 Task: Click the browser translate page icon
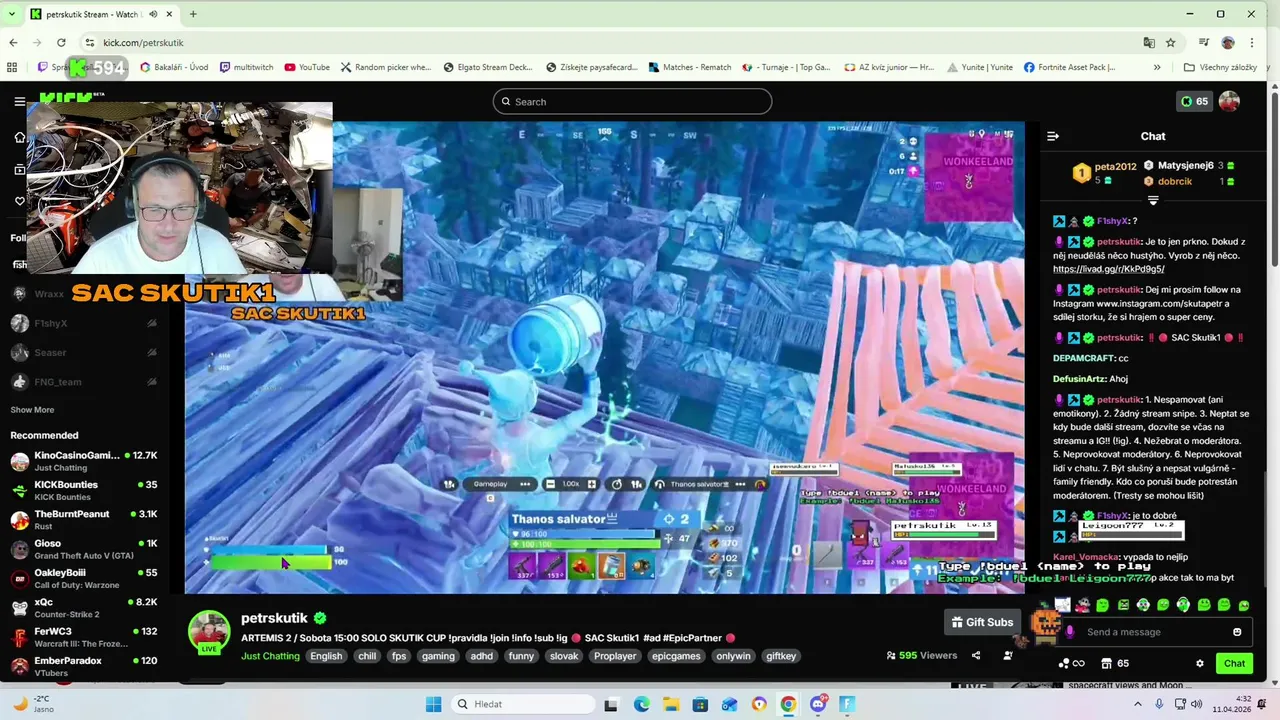[x=1149, y=43]
